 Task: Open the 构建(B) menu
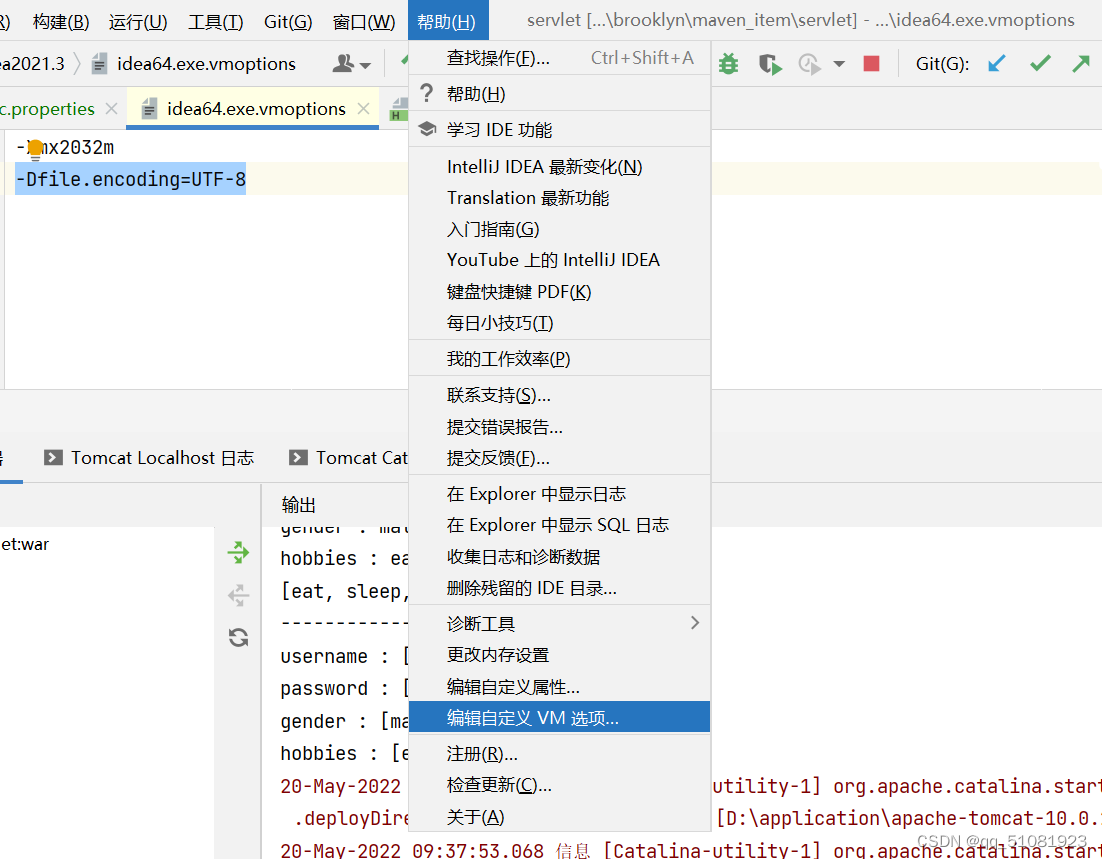pyautogui.click(x=61, y=22)
